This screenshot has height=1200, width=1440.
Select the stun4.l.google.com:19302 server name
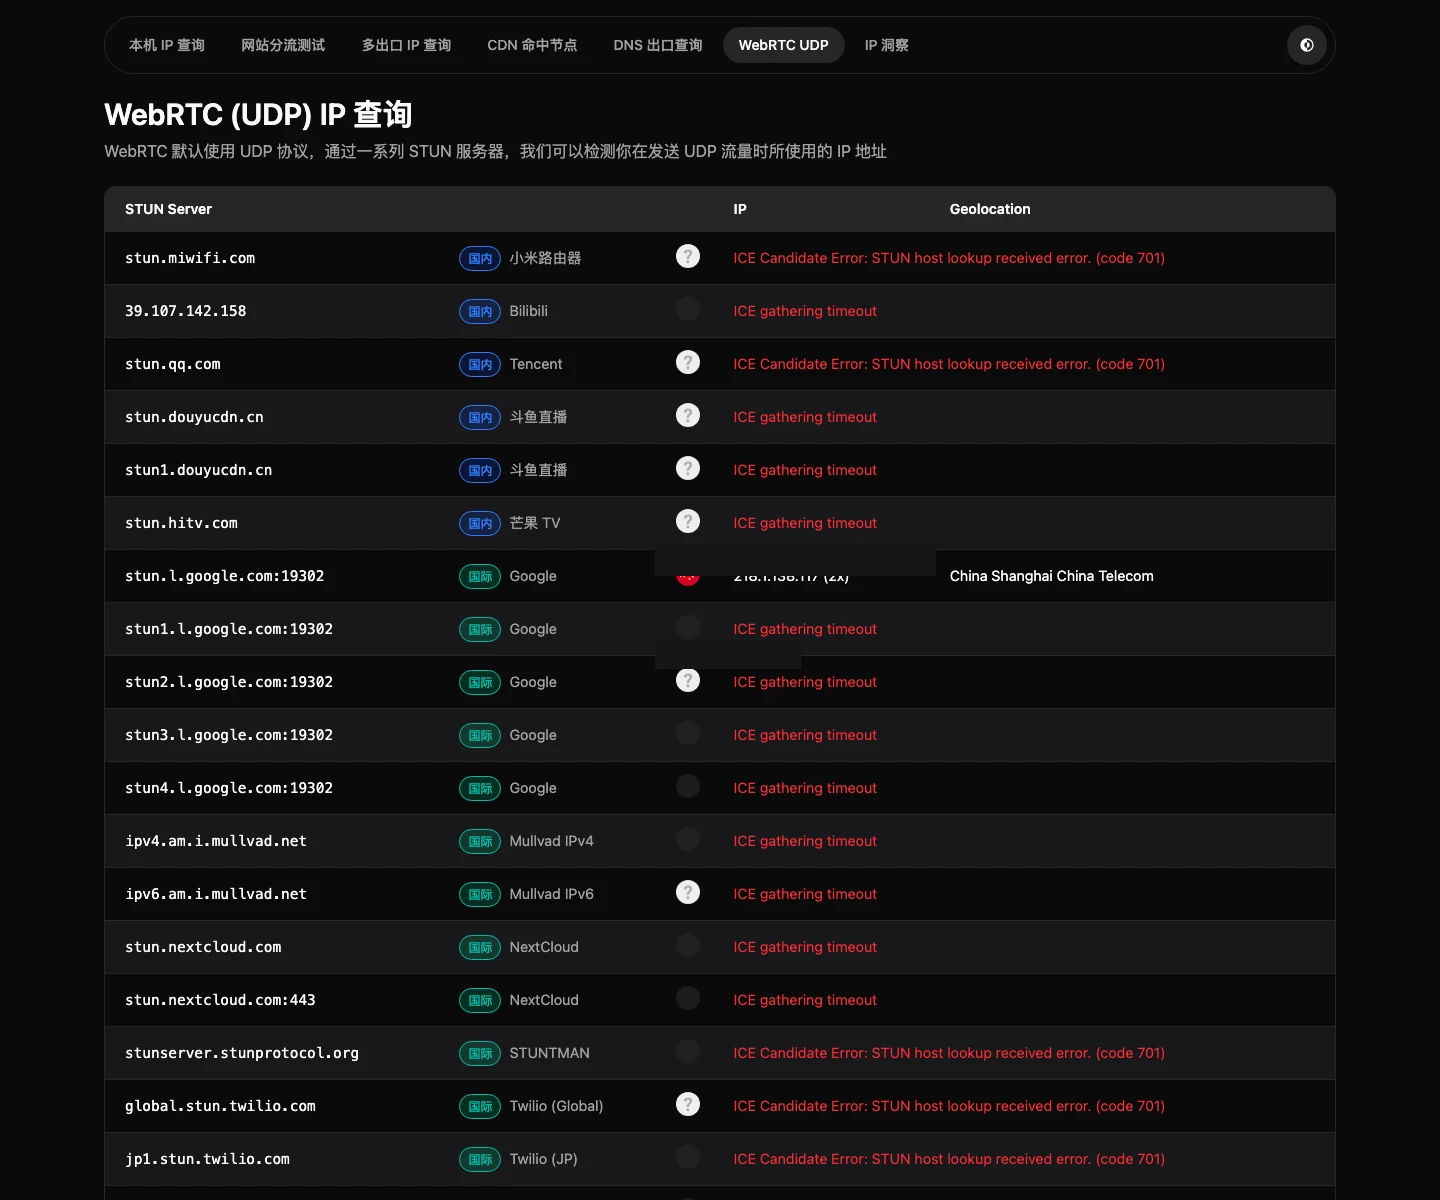tap(229, 788)
